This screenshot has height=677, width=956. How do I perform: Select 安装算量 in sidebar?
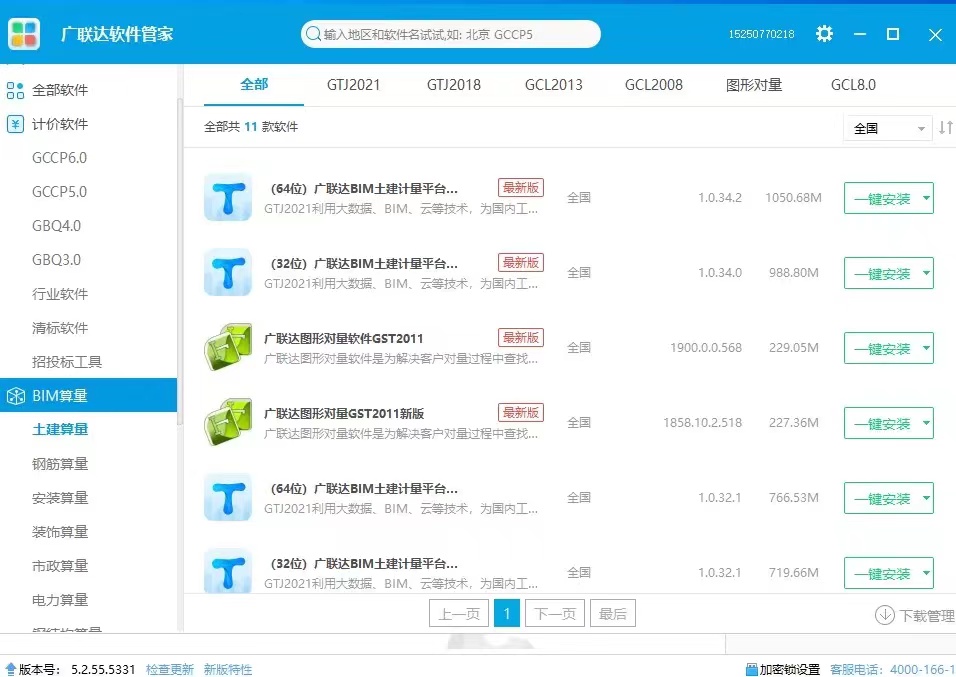(x=60, y=498)
